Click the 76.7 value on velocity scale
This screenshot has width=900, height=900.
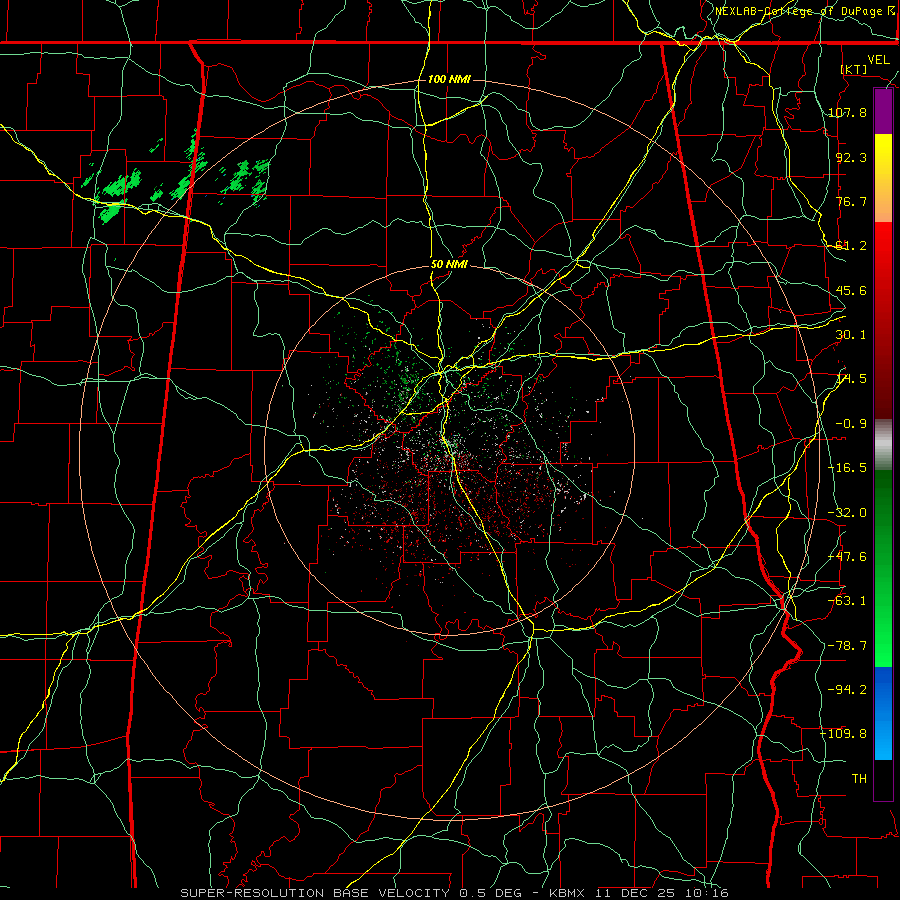pos(851,201)
